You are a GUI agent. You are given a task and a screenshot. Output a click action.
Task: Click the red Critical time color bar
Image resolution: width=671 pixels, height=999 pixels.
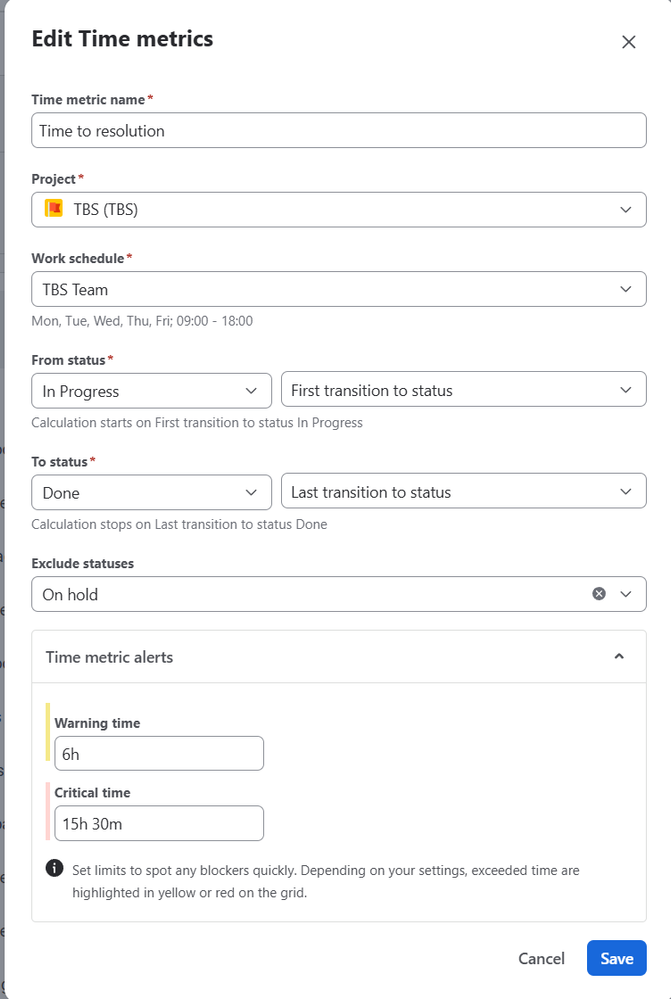(x=48, y=811)
